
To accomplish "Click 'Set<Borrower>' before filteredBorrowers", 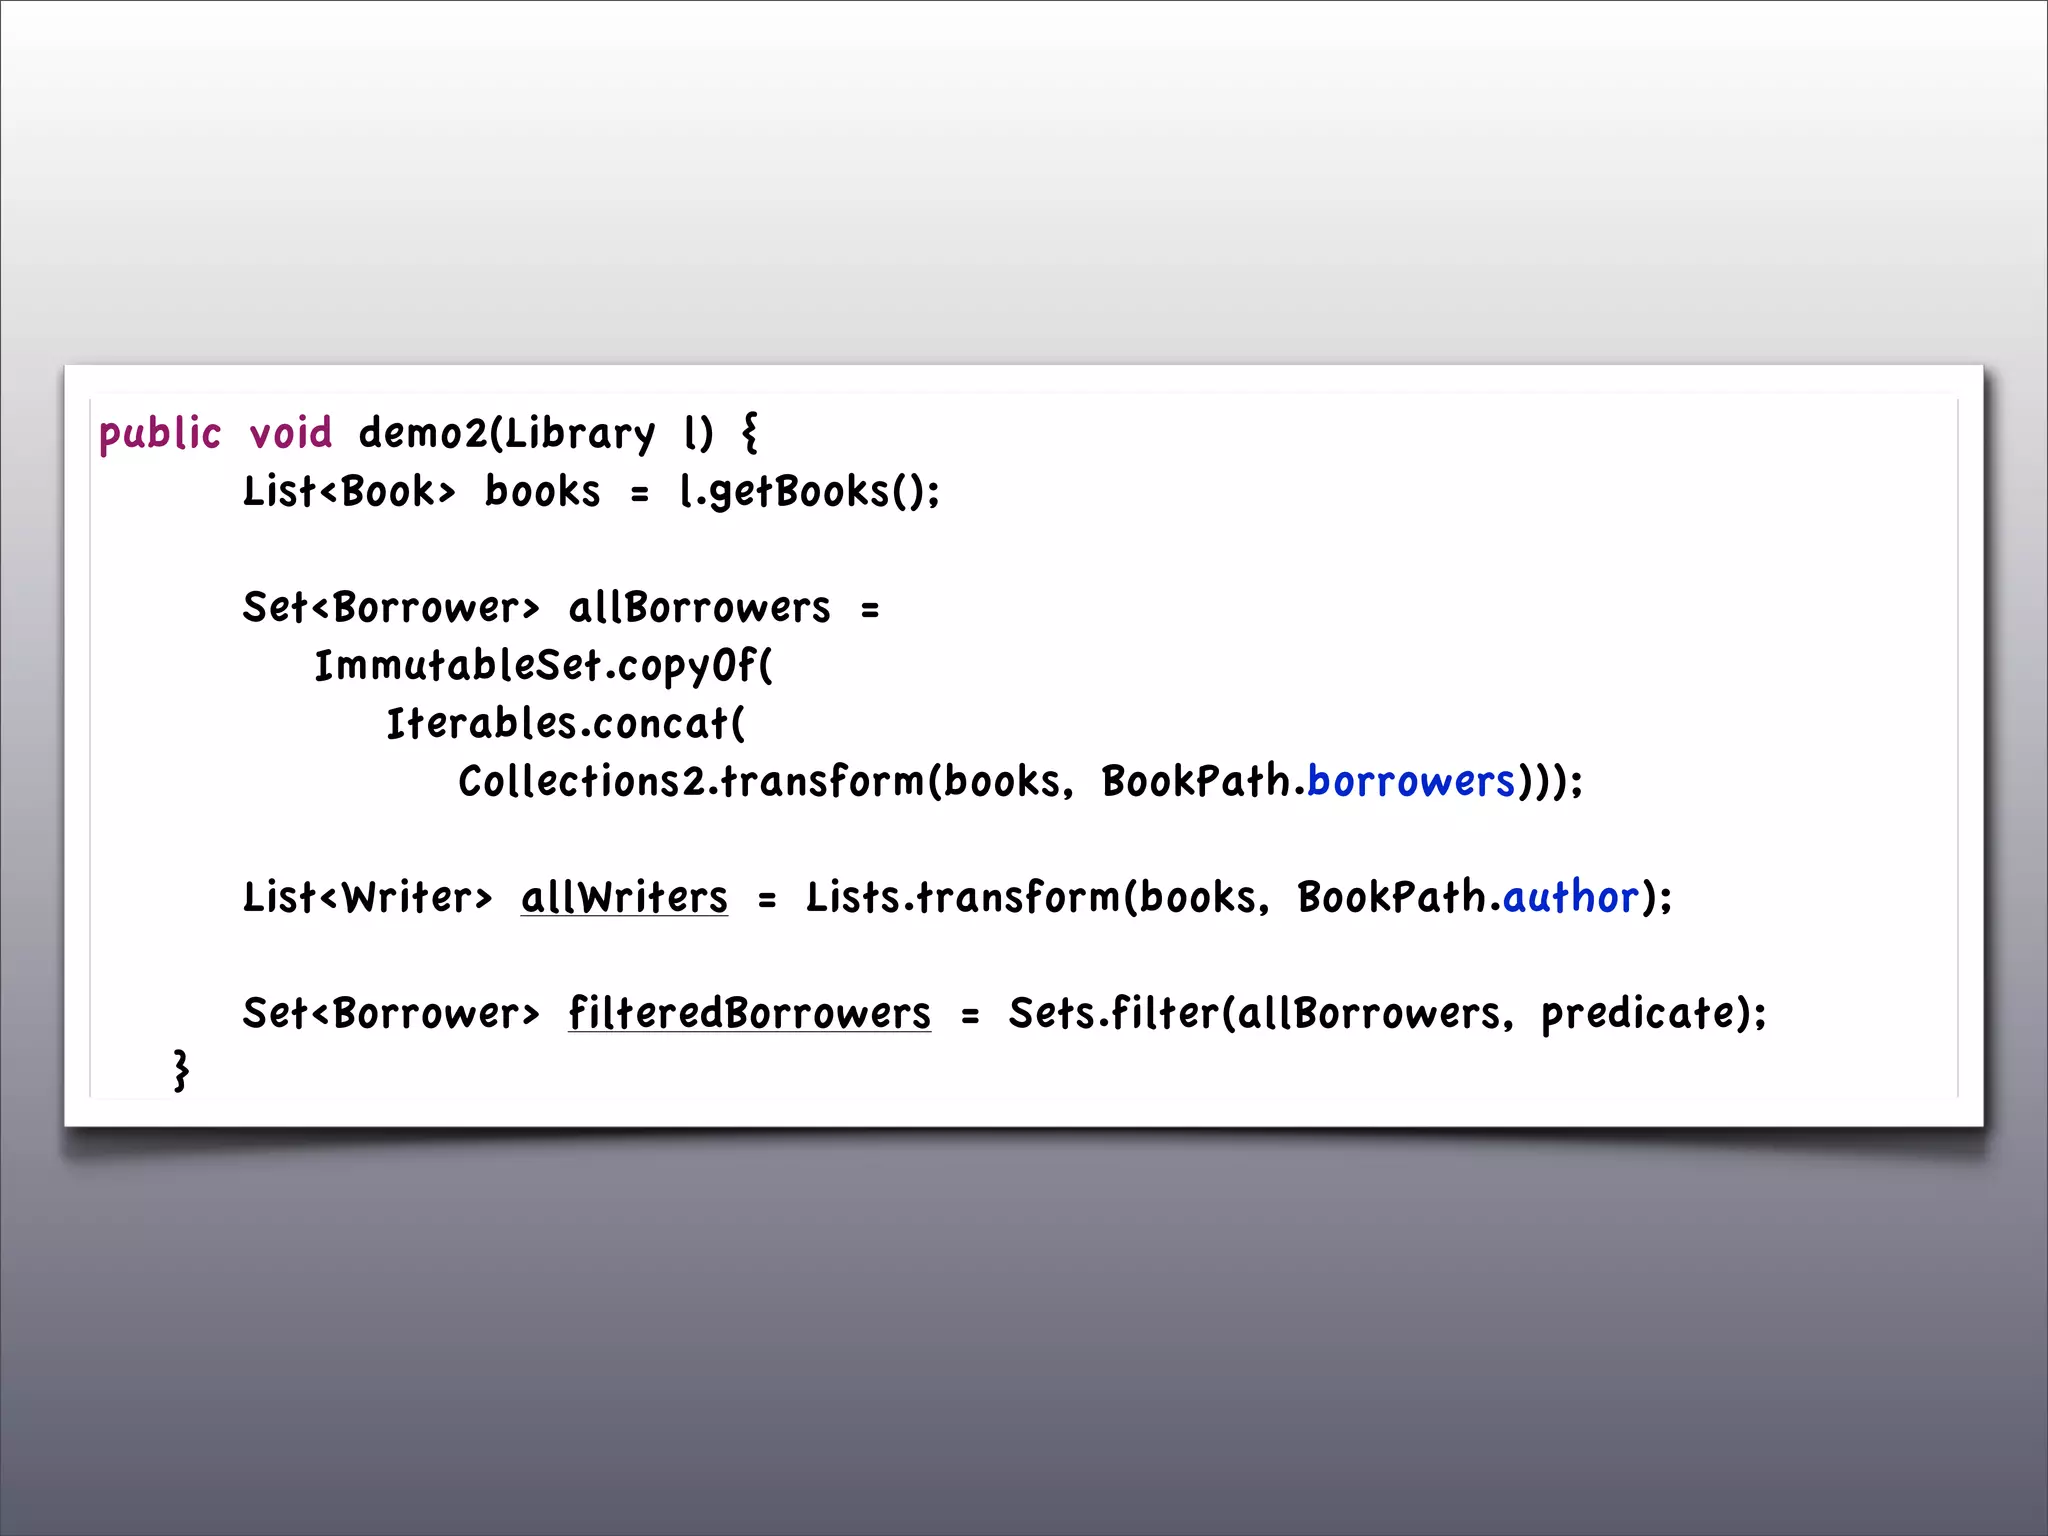I will [391, 1013].
